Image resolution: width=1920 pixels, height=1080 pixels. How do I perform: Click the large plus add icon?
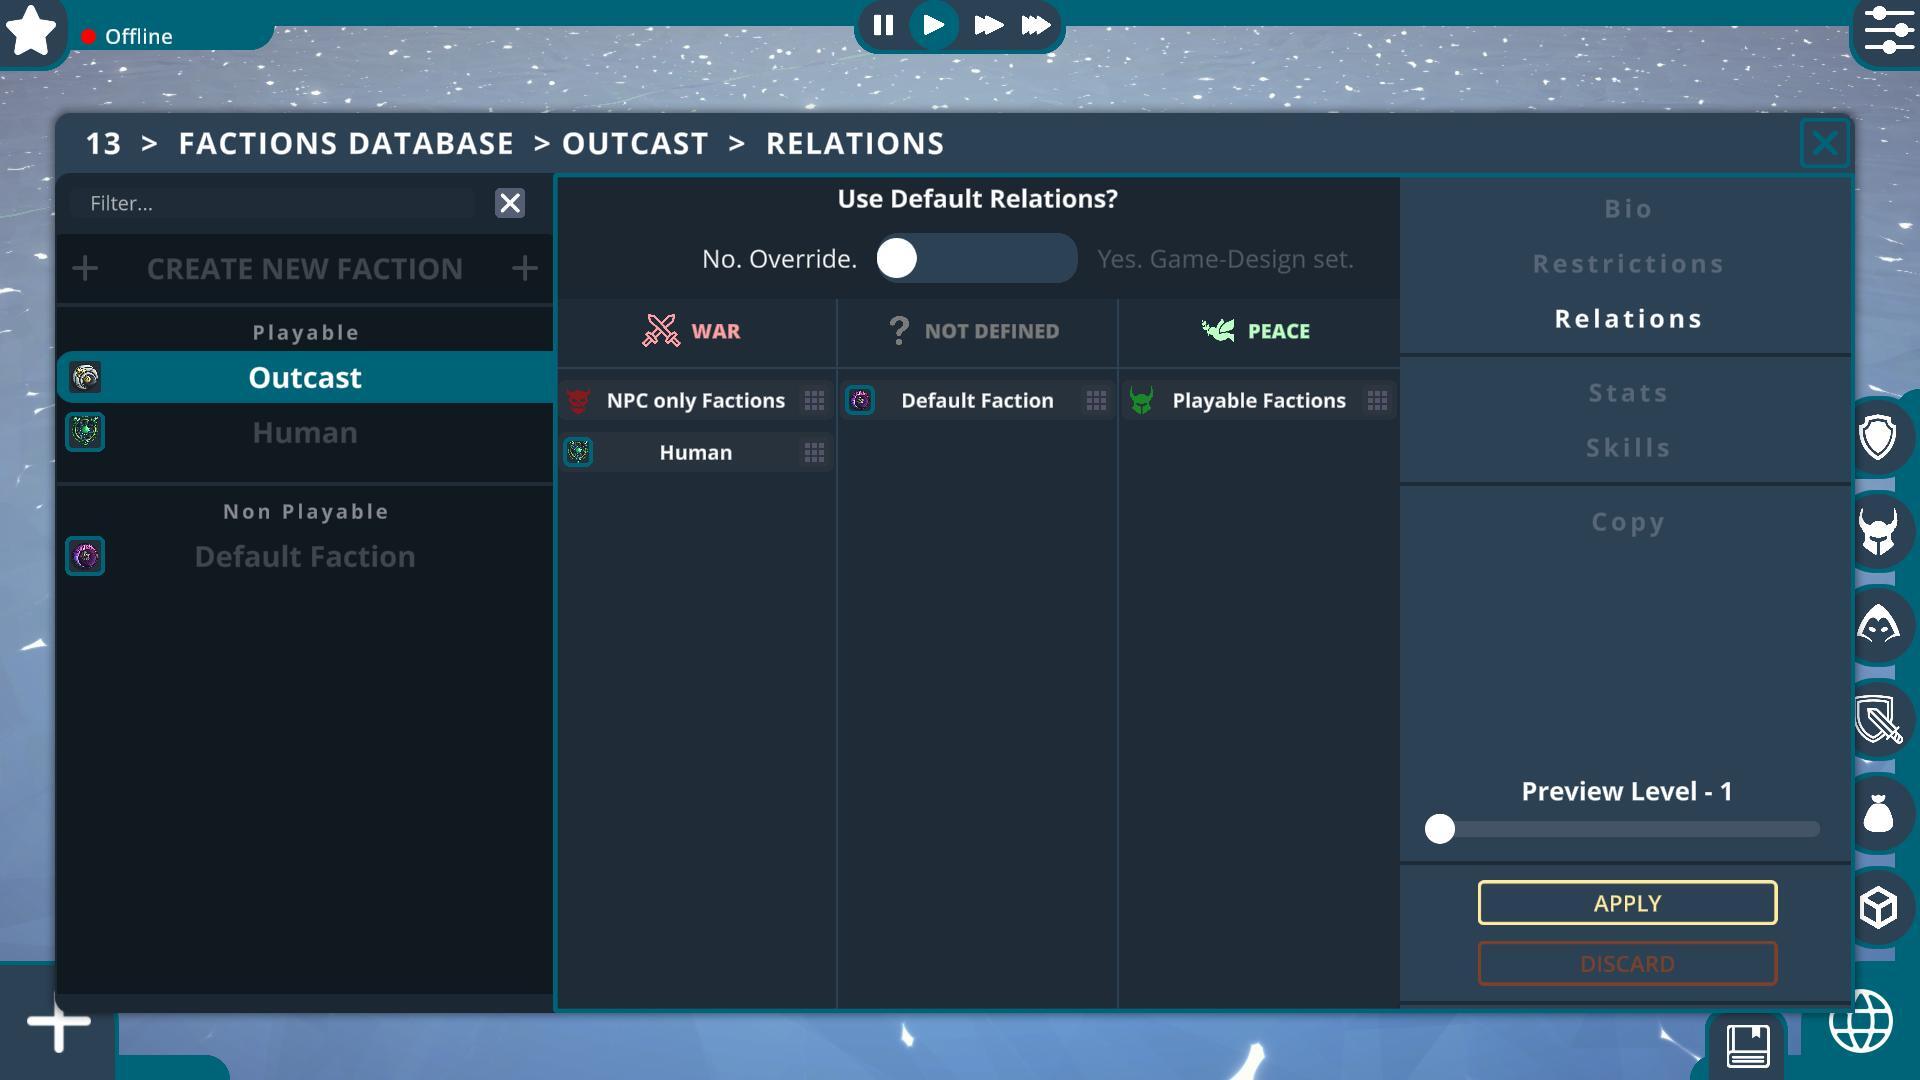point(59,1022)
